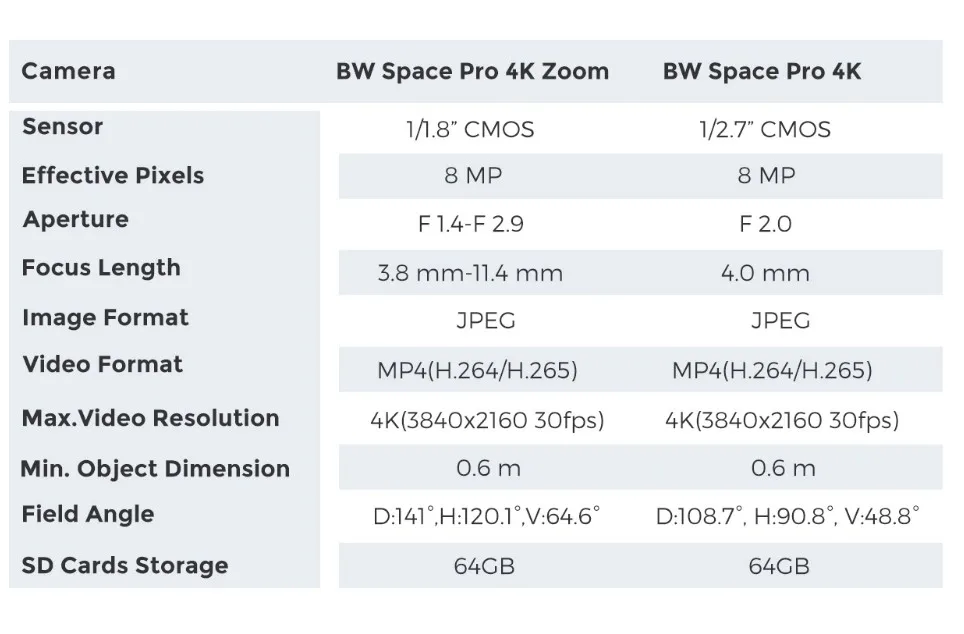Screen dimensions: 964x634
Task: Select the Focus Length row label
Action: tap(101, 268)
